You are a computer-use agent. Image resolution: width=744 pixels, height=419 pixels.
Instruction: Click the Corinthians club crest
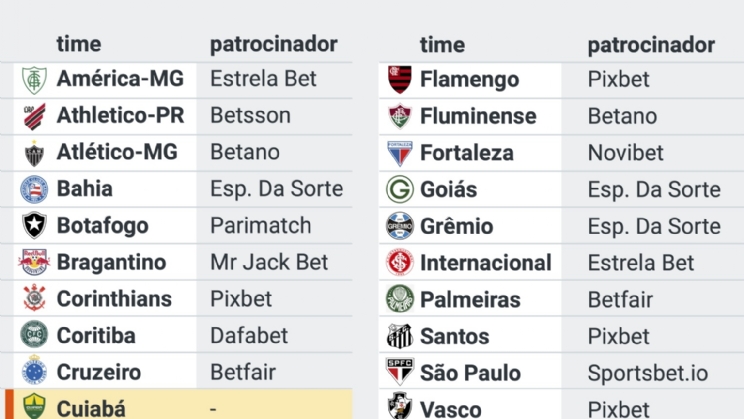(x=34, y=298)
